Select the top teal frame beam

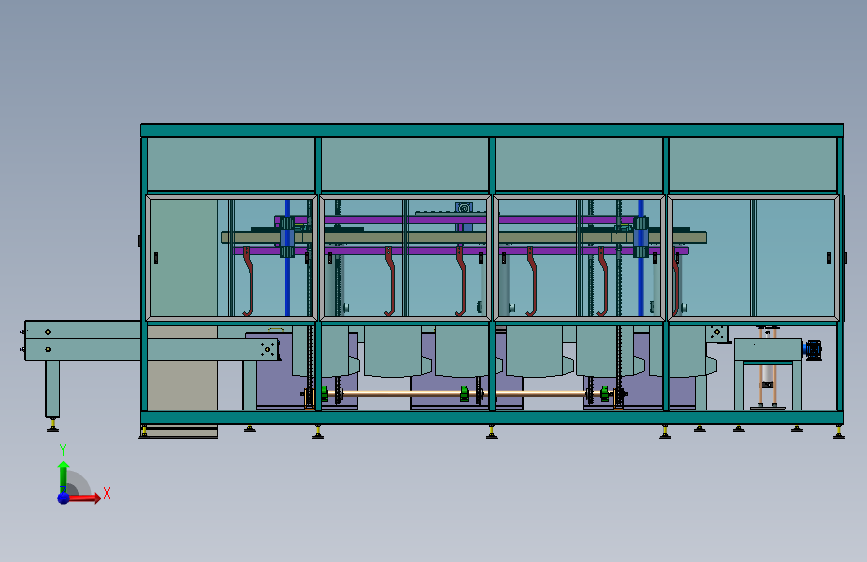point(492,131)
